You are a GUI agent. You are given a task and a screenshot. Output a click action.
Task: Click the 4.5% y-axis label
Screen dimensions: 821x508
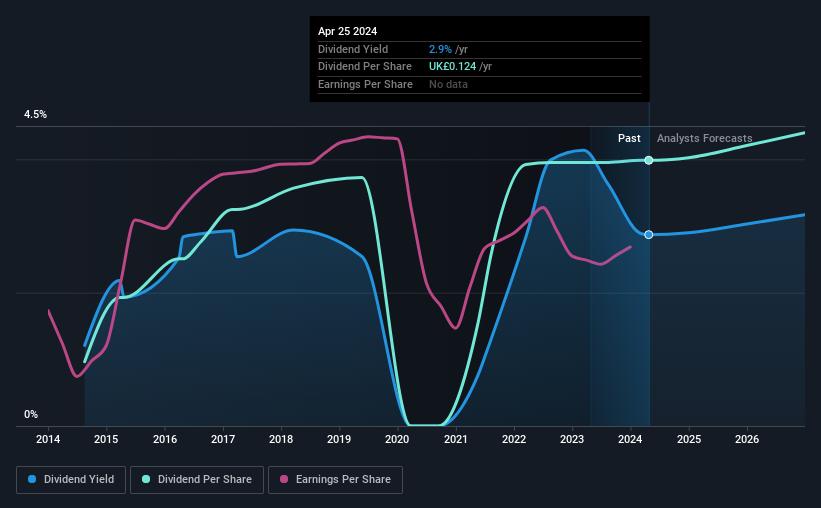point(35,114)
